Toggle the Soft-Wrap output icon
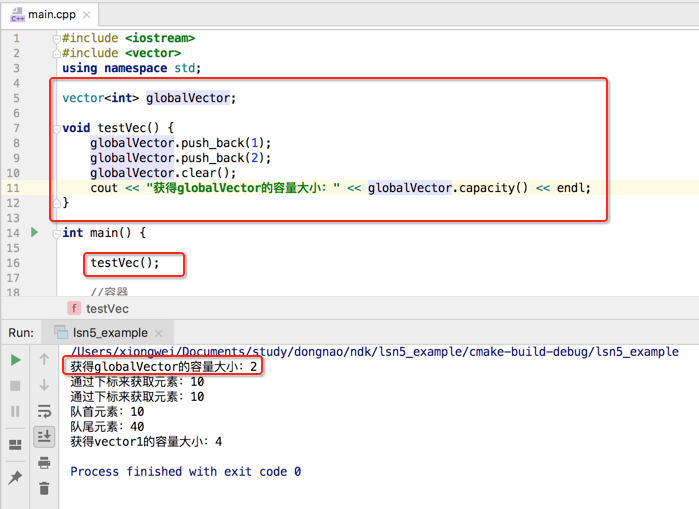The image size is (699, 509). [44, 411]
